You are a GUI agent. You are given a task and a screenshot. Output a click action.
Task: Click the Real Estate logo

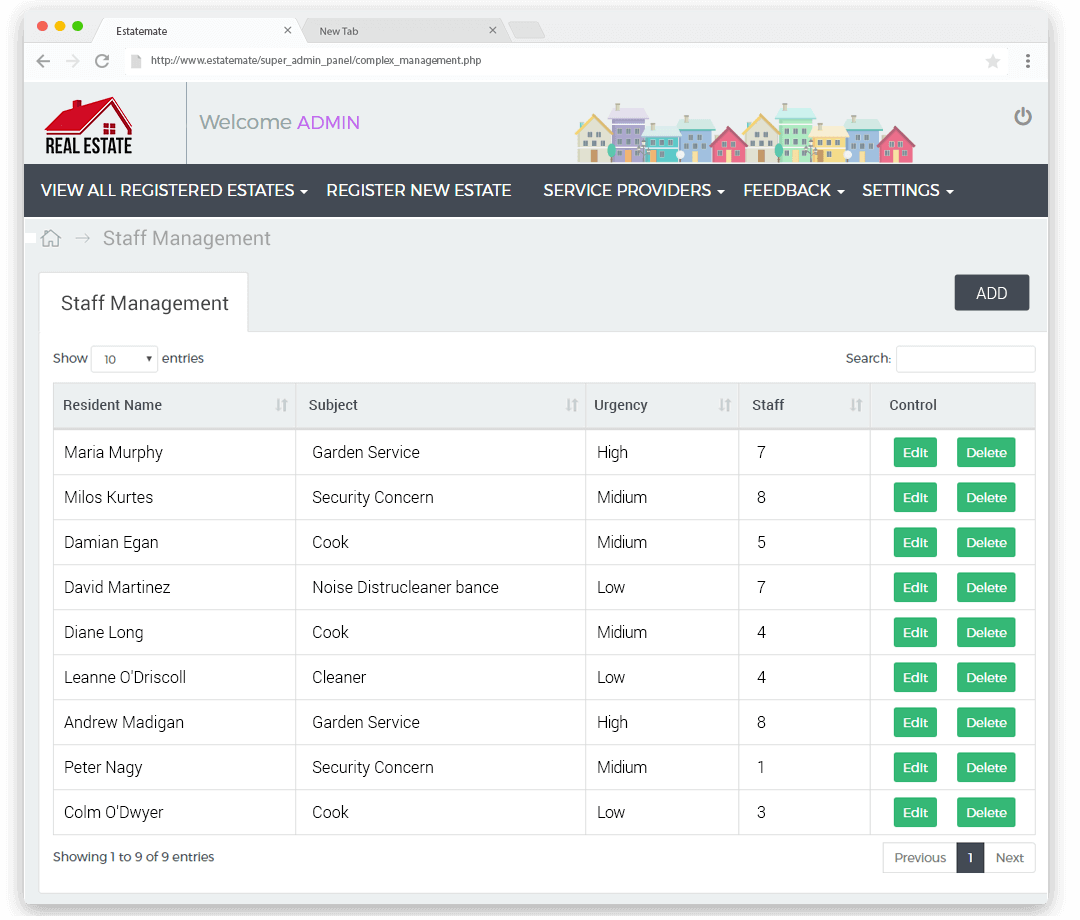point(88,123)
